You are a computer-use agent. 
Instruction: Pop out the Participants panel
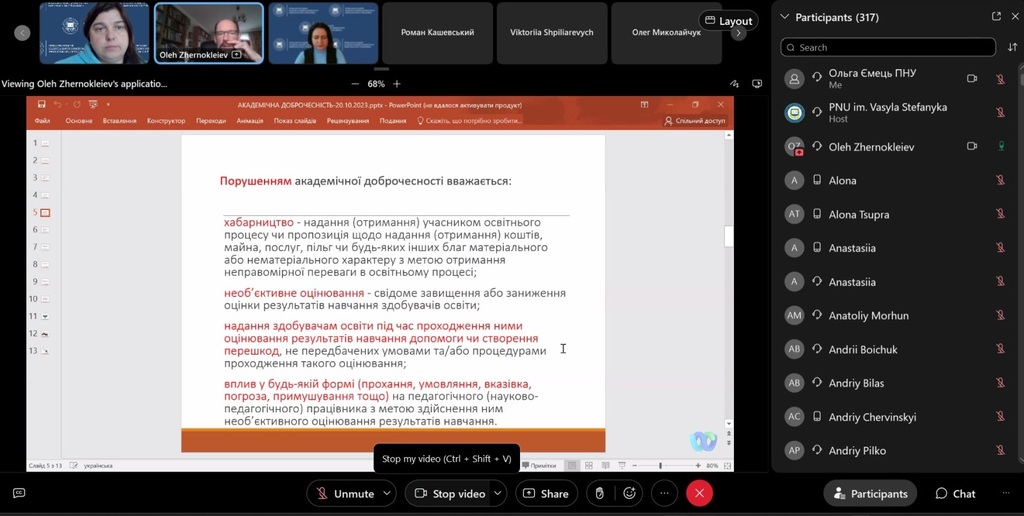pos(997,17)
